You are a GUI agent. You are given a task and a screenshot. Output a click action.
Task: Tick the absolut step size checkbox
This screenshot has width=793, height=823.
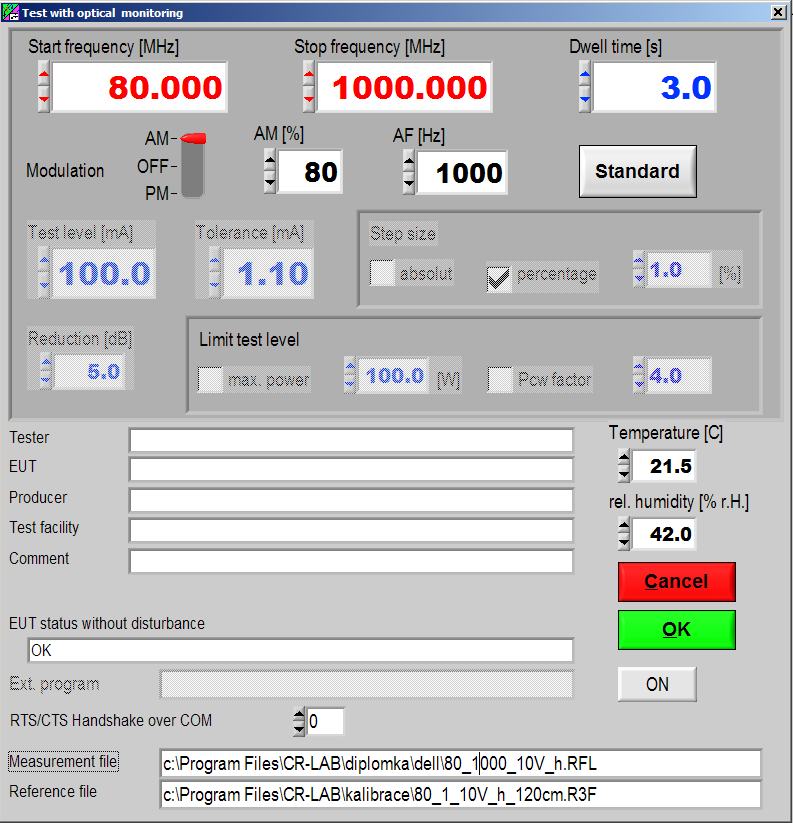tap(382, 273)
